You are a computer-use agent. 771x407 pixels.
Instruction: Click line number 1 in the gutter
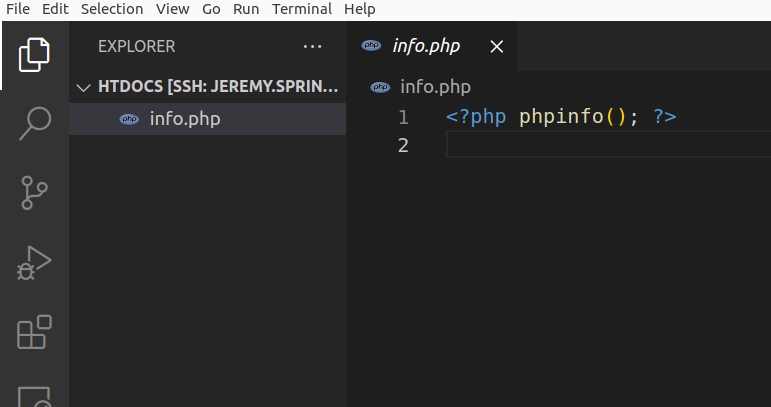403,117
